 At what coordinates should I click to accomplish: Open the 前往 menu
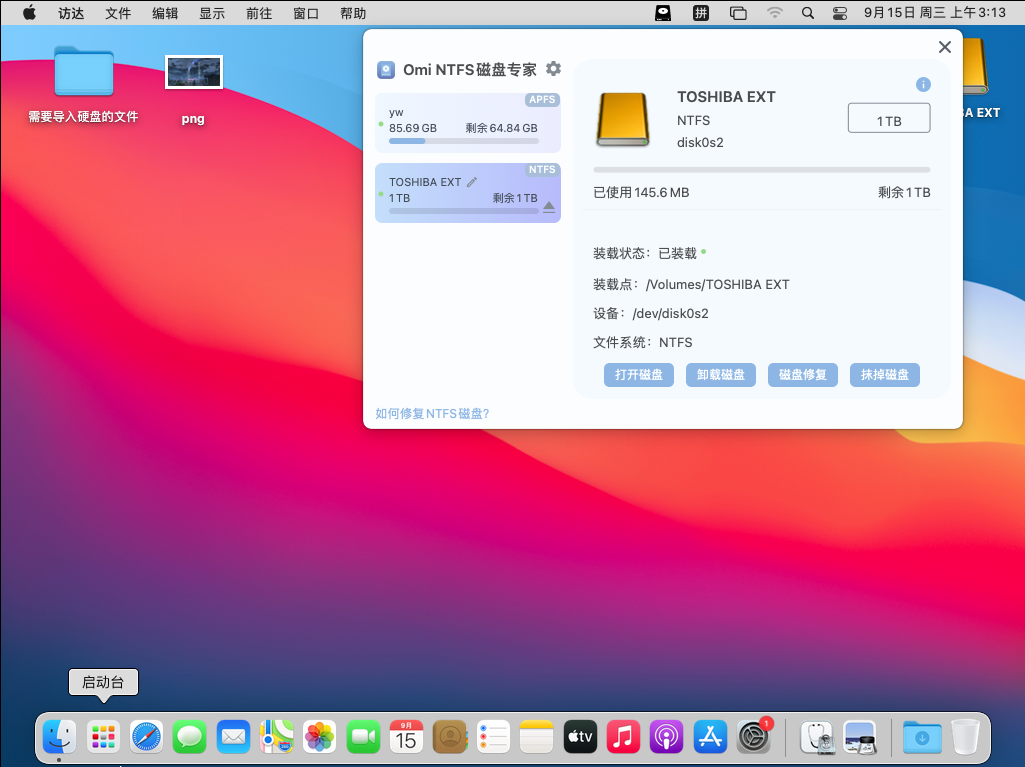259,13
